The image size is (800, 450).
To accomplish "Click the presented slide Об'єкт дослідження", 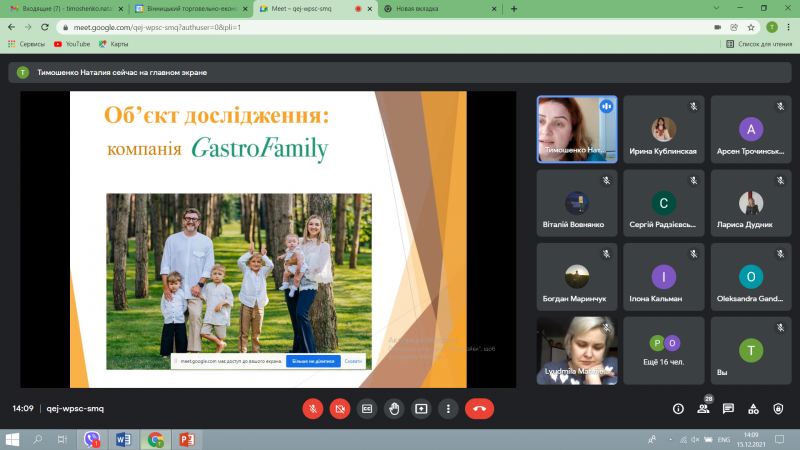I will [268, 239].
